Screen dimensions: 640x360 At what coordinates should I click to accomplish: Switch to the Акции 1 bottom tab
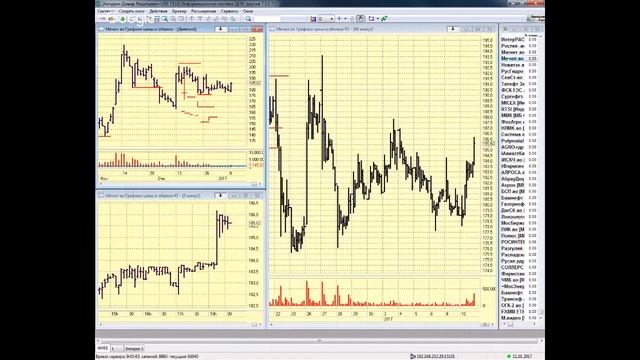(x=134, y=349)
